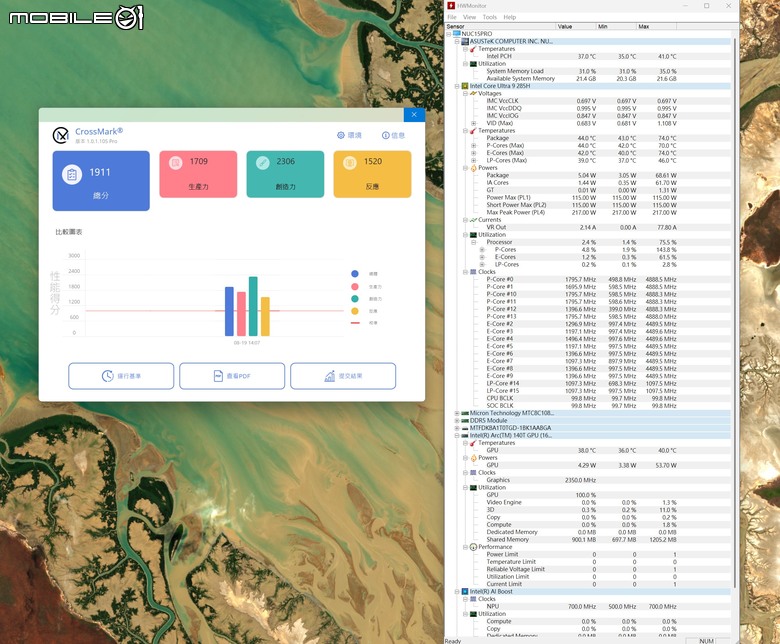Click the Value column header
Screen dimensions: 780x644
[x=576, y=26]
